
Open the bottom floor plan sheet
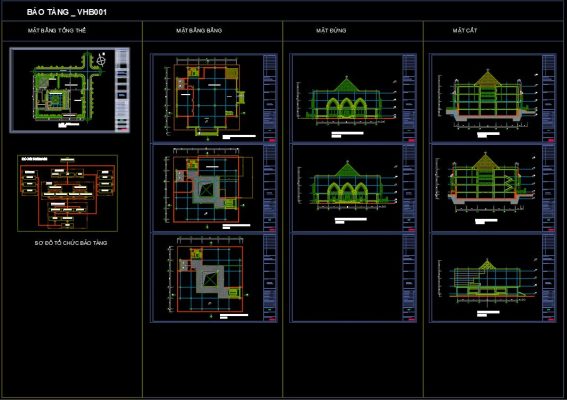point(214,277)
